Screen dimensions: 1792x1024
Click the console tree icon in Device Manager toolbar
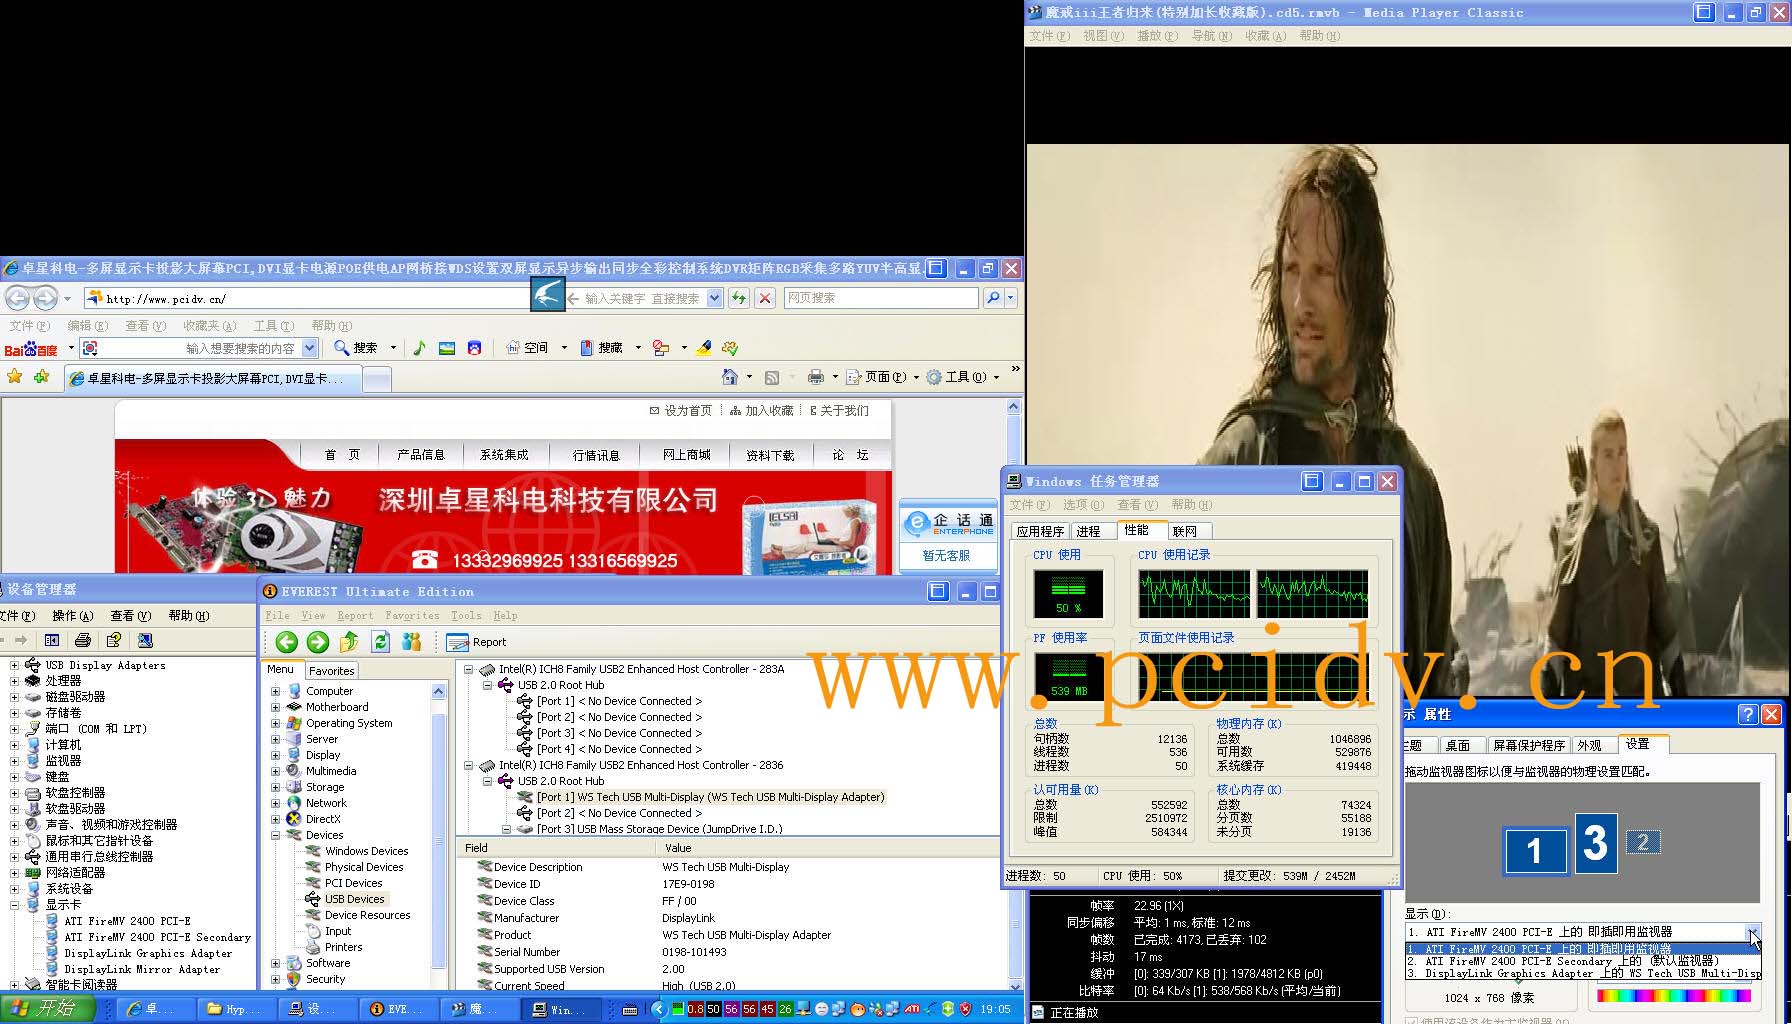[52, 640]
